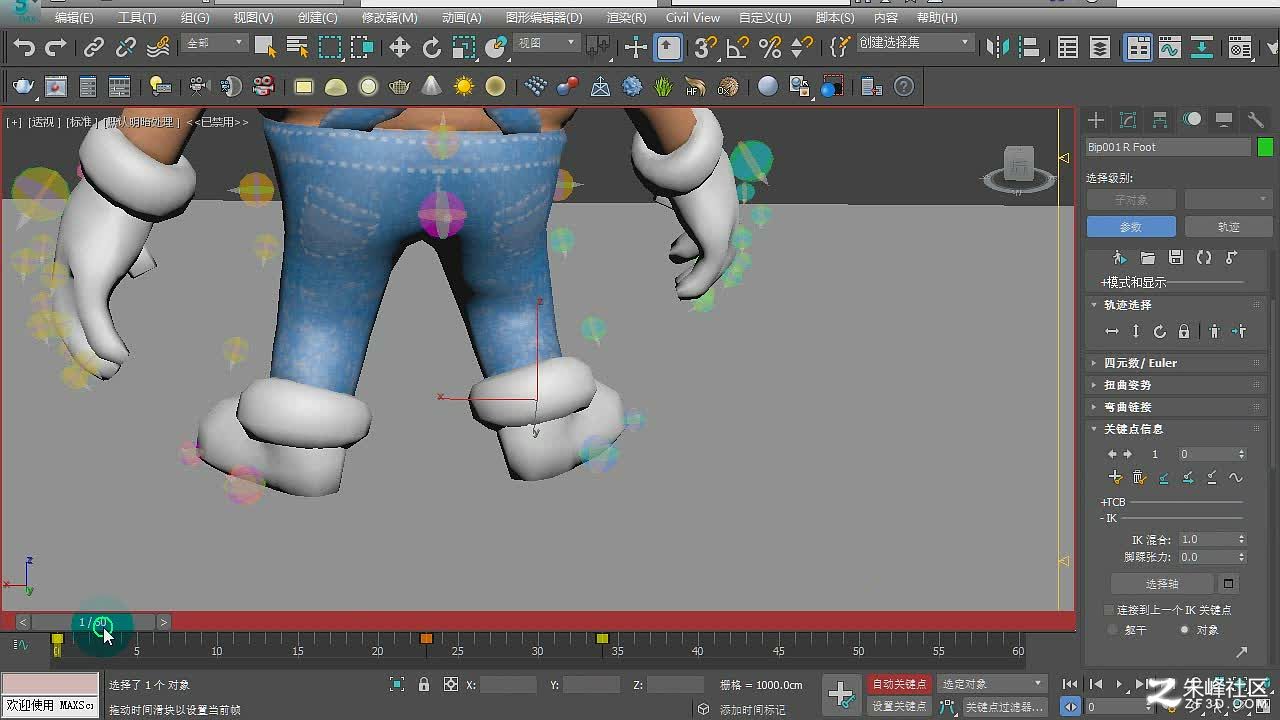The width and height of the screenshot is (1280, 720).
Task: Open the 选定对象 dropdown
Action: tap(992, 684)
